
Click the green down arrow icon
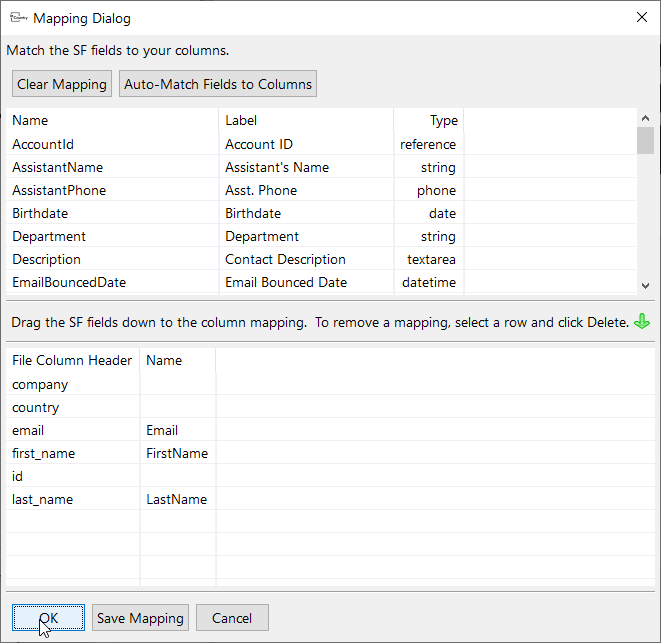642,322
